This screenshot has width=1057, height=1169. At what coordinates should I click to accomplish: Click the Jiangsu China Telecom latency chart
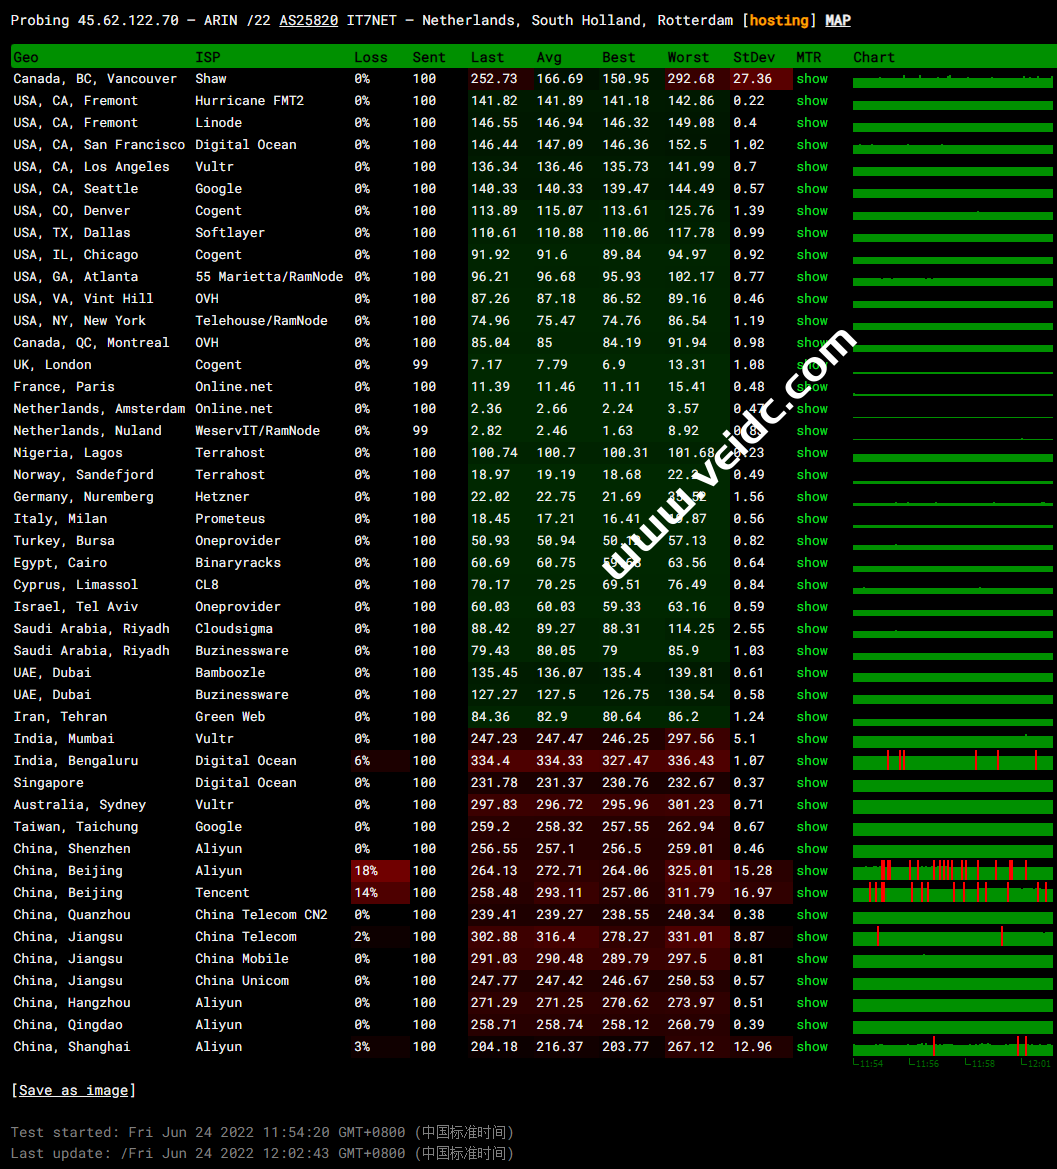(952, 937)
